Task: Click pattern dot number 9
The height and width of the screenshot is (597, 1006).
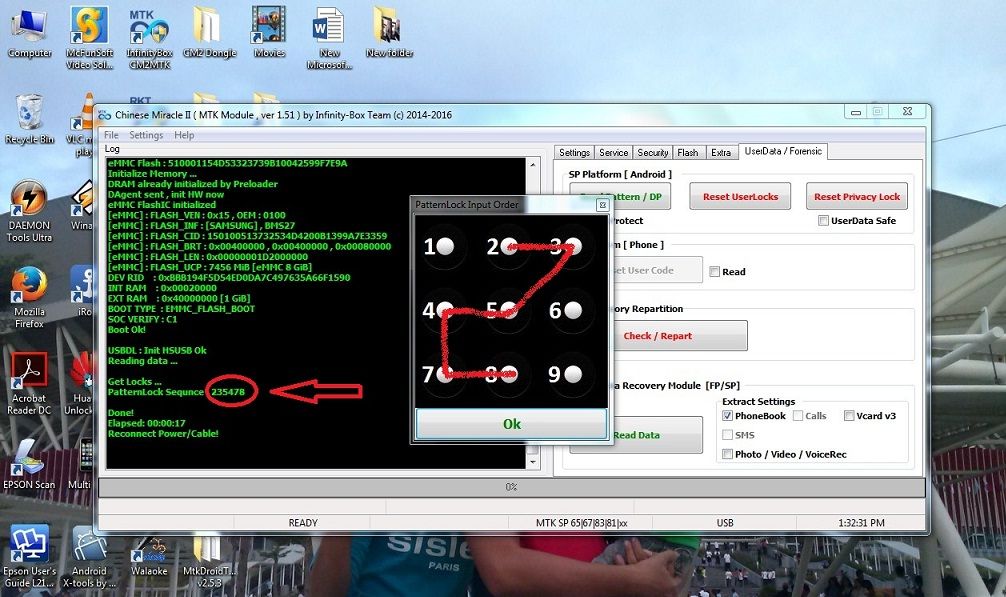Action: tap(572, 375)
